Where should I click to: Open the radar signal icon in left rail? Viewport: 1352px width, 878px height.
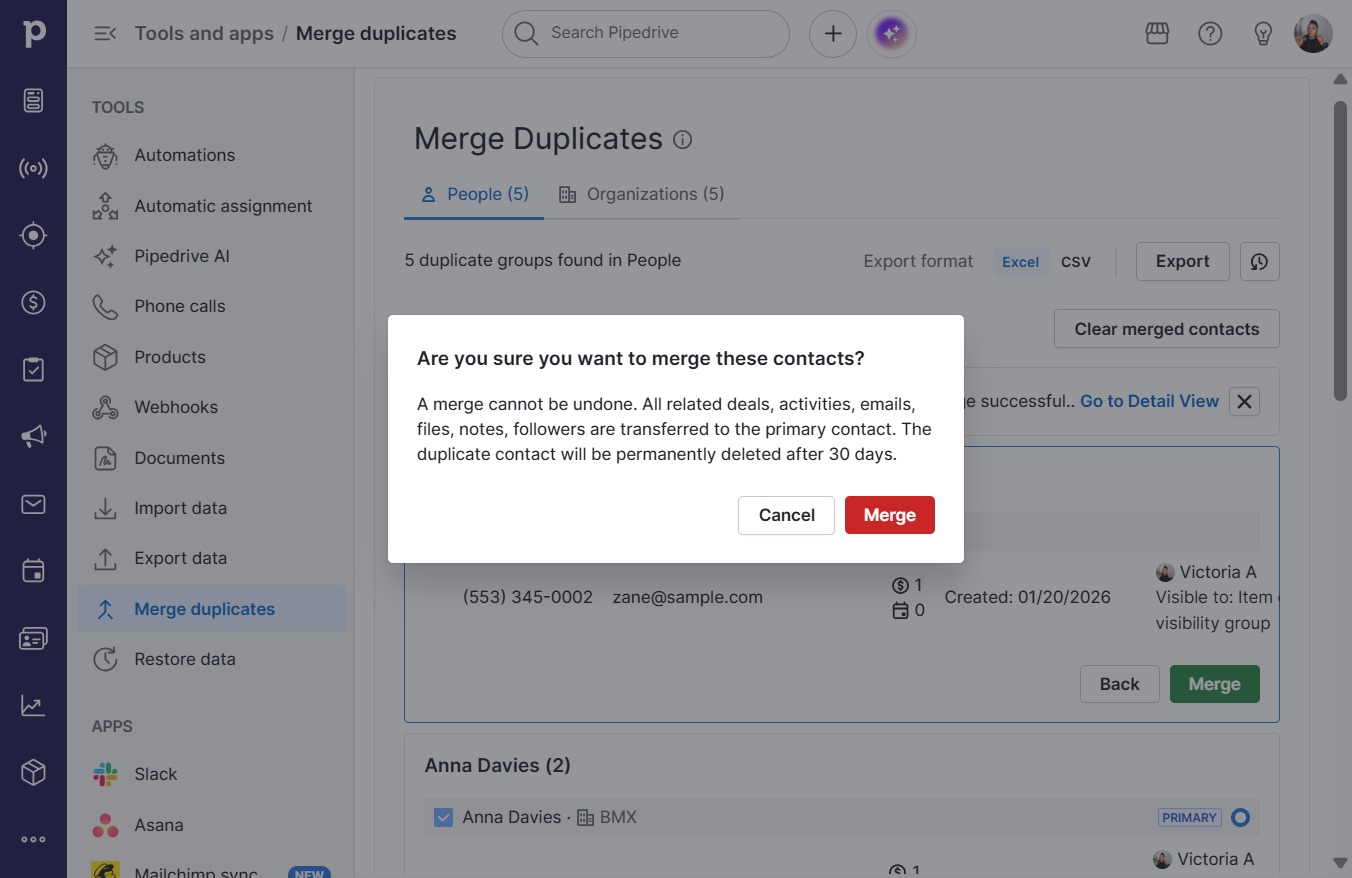tap(34, 168)
